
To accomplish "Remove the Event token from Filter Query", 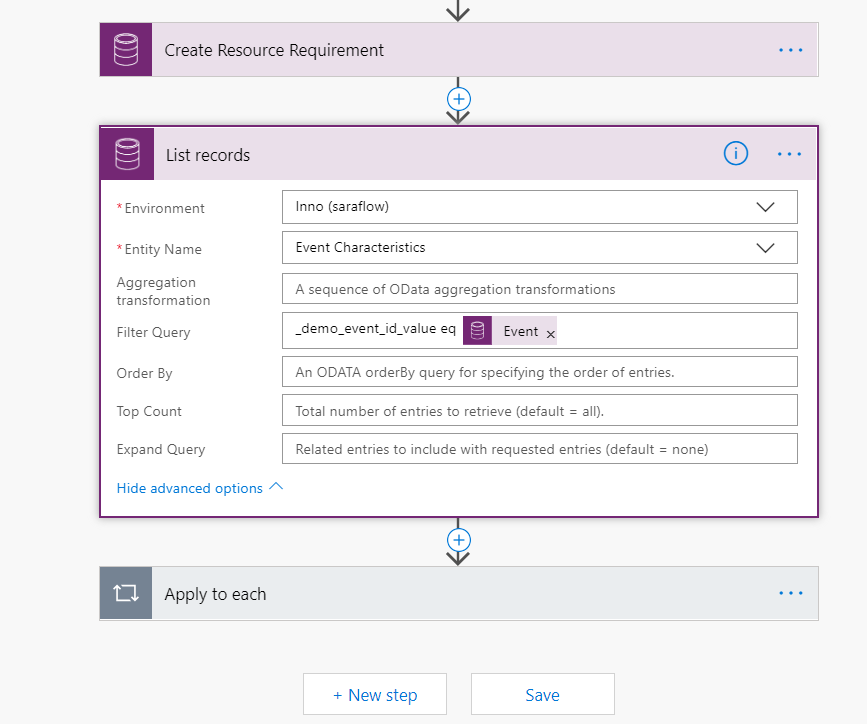I will point(550,333).
